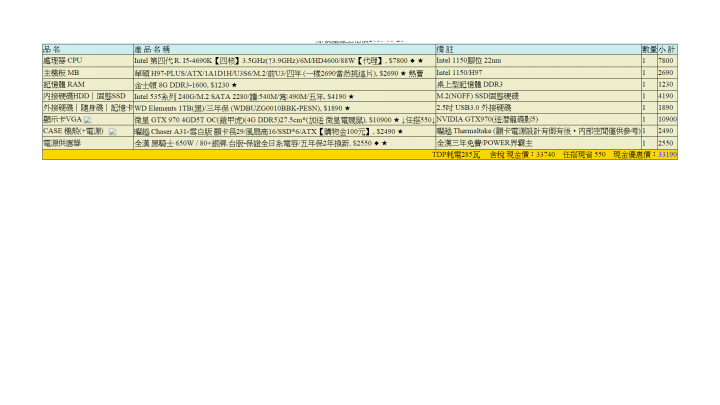Click the 7800 subtotal value
The image size is (720, 405).
click(x=666, y=61)
